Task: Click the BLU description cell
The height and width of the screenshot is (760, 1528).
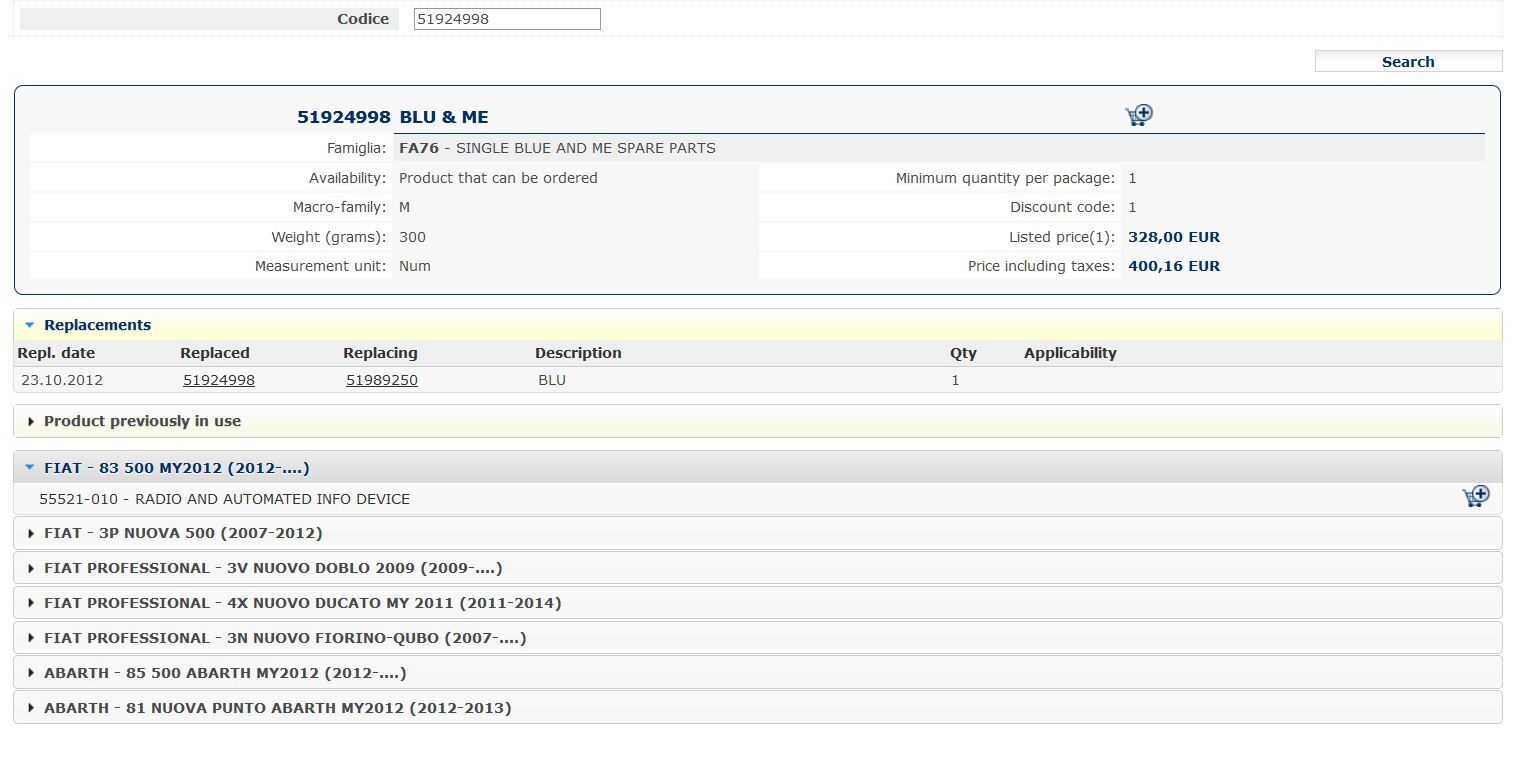Action: (x=552, y=380)
